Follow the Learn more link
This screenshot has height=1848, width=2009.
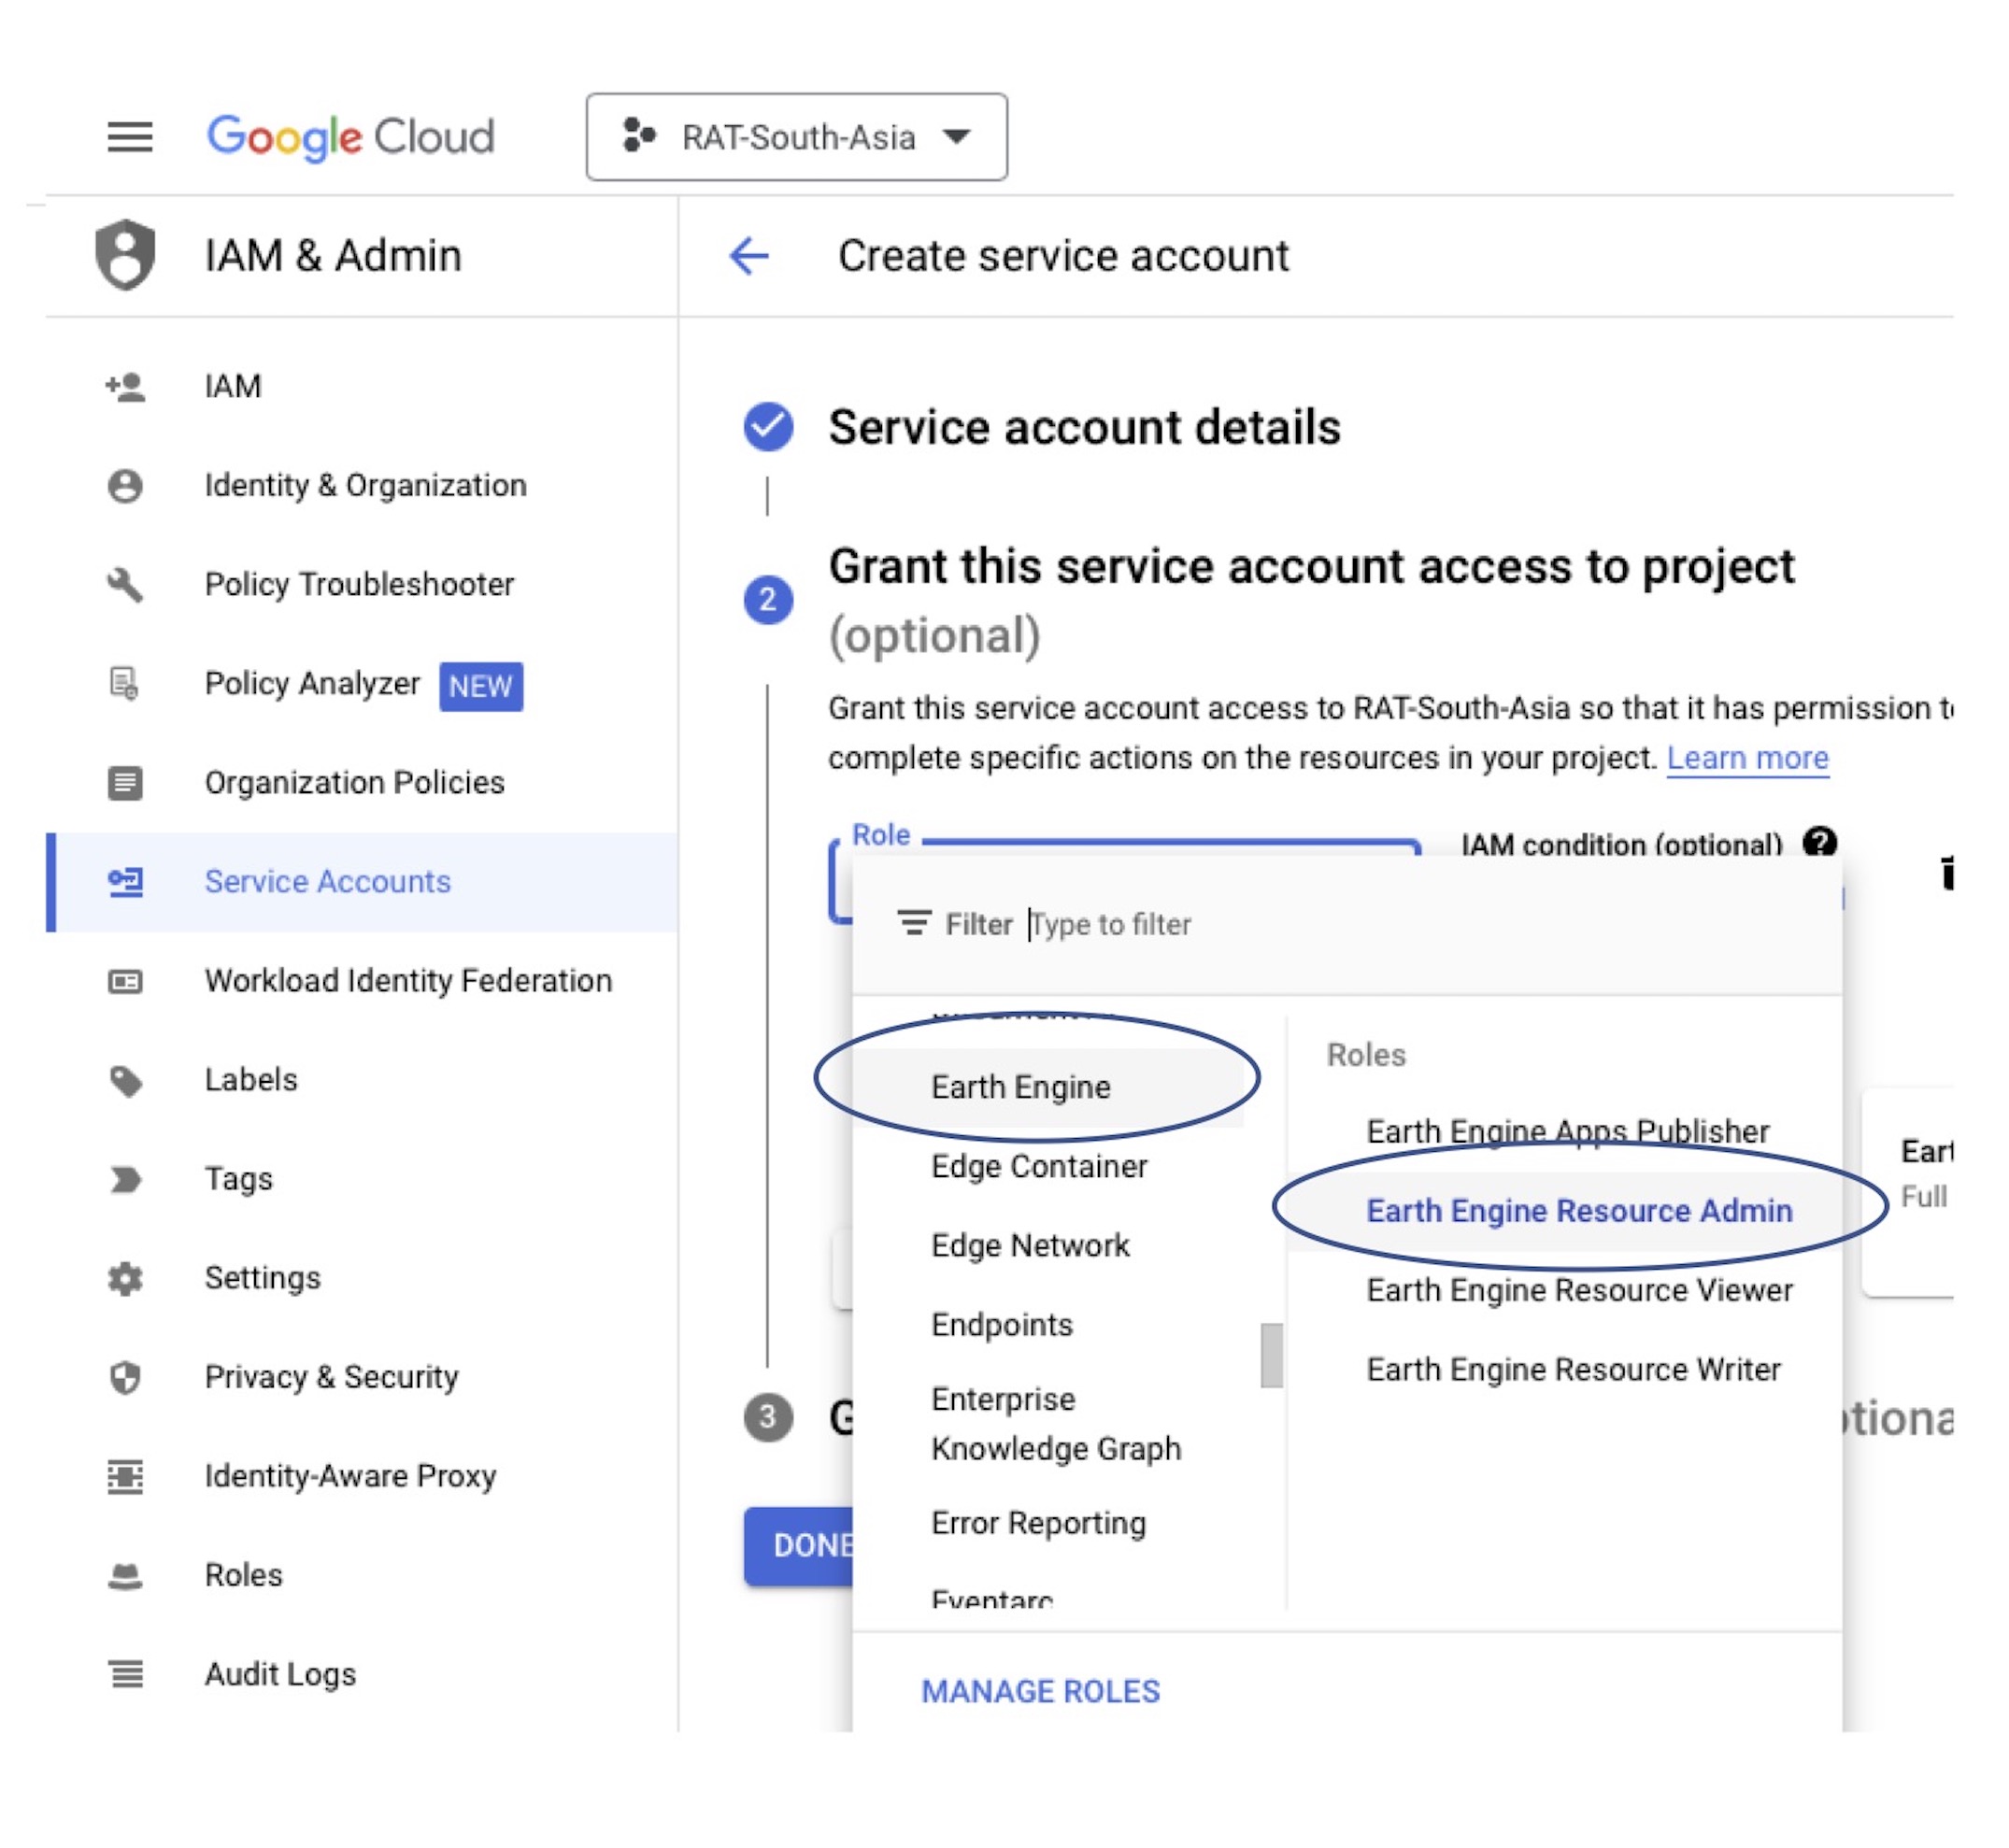pyautogui.click(x=1747, y=758)
